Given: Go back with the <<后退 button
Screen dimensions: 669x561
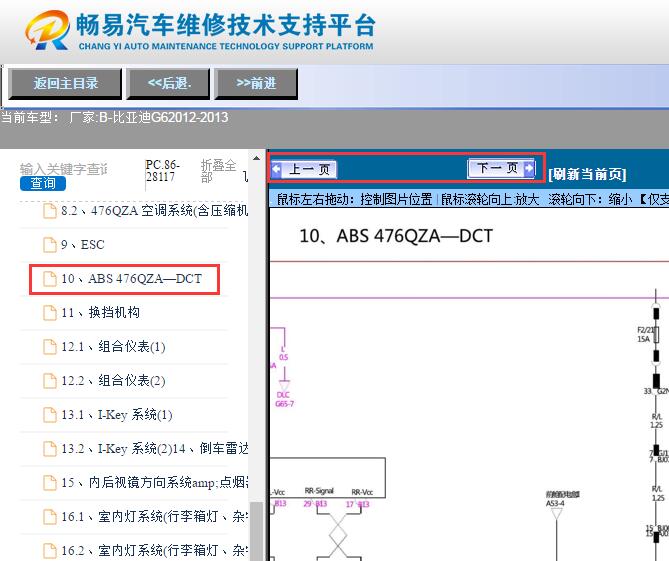Looking at the screenshot, I should pos(169,84).
